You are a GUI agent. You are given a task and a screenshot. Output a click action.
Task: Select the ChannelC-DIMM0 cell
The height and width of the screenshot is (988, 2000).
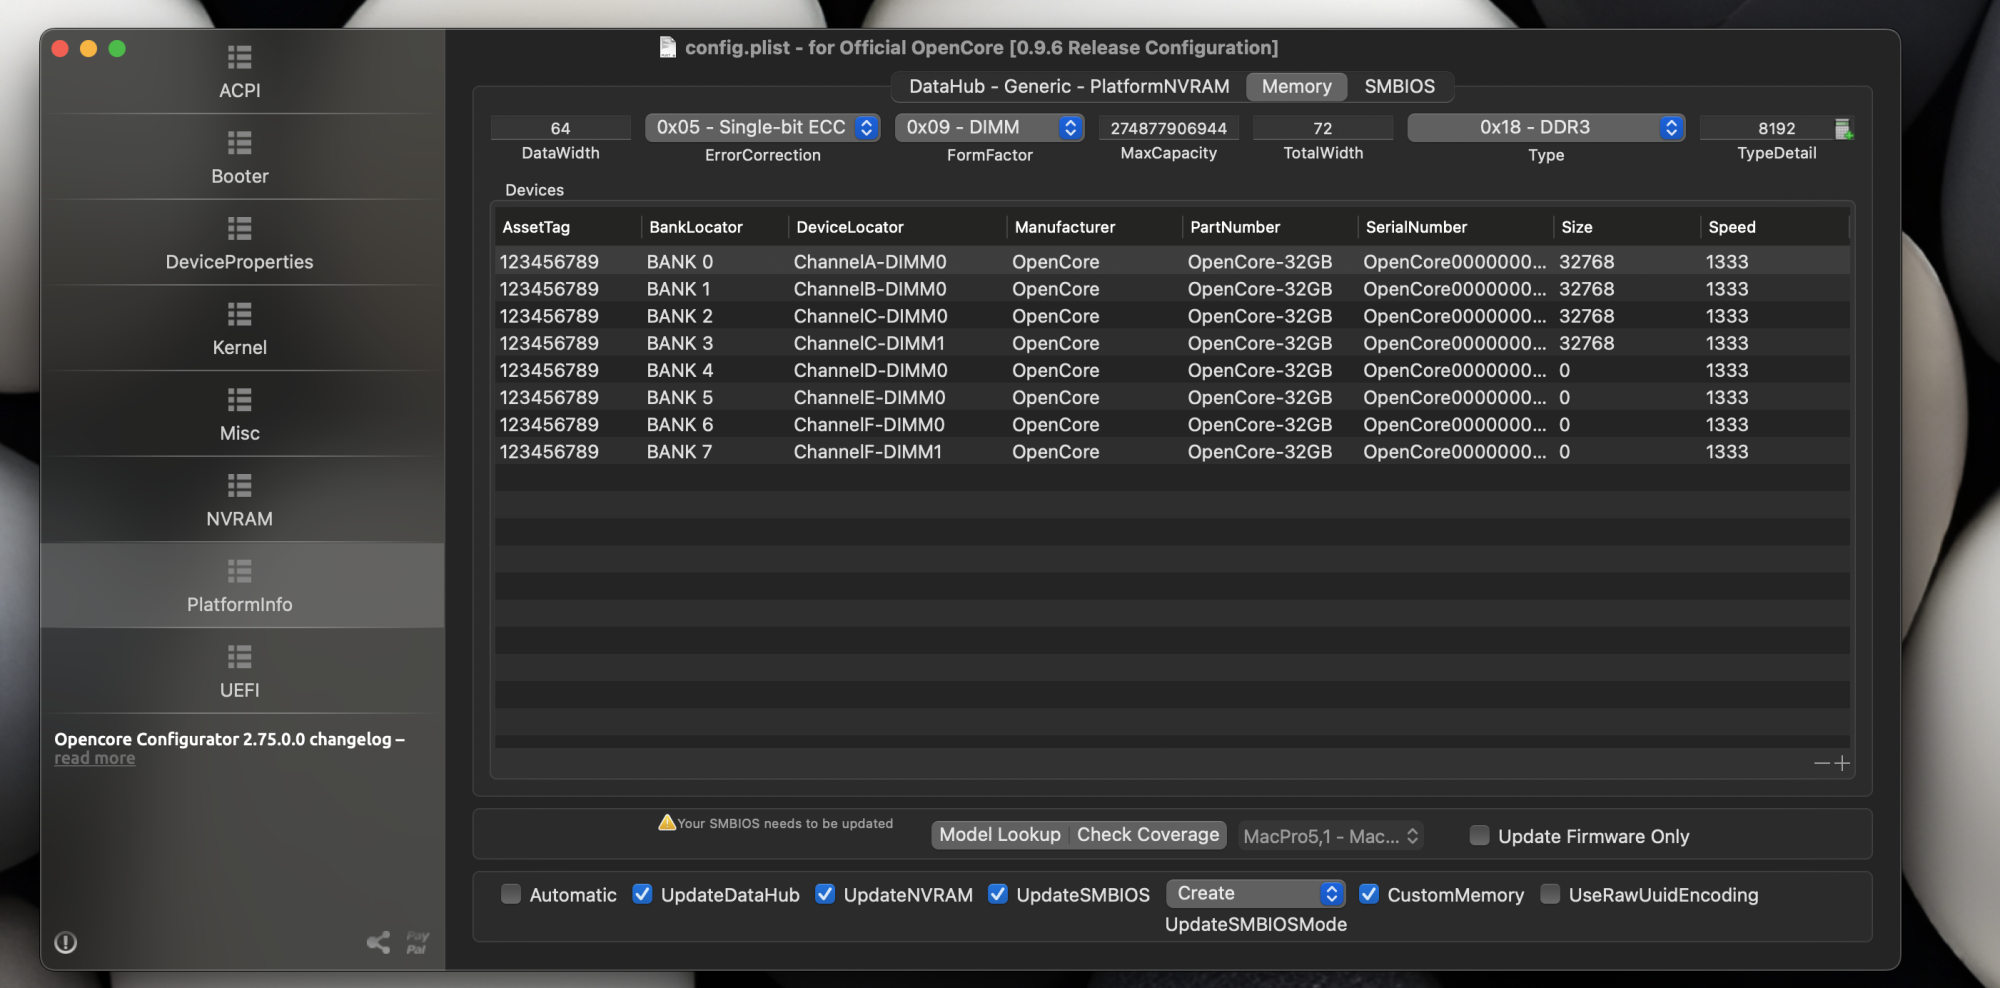870,316
